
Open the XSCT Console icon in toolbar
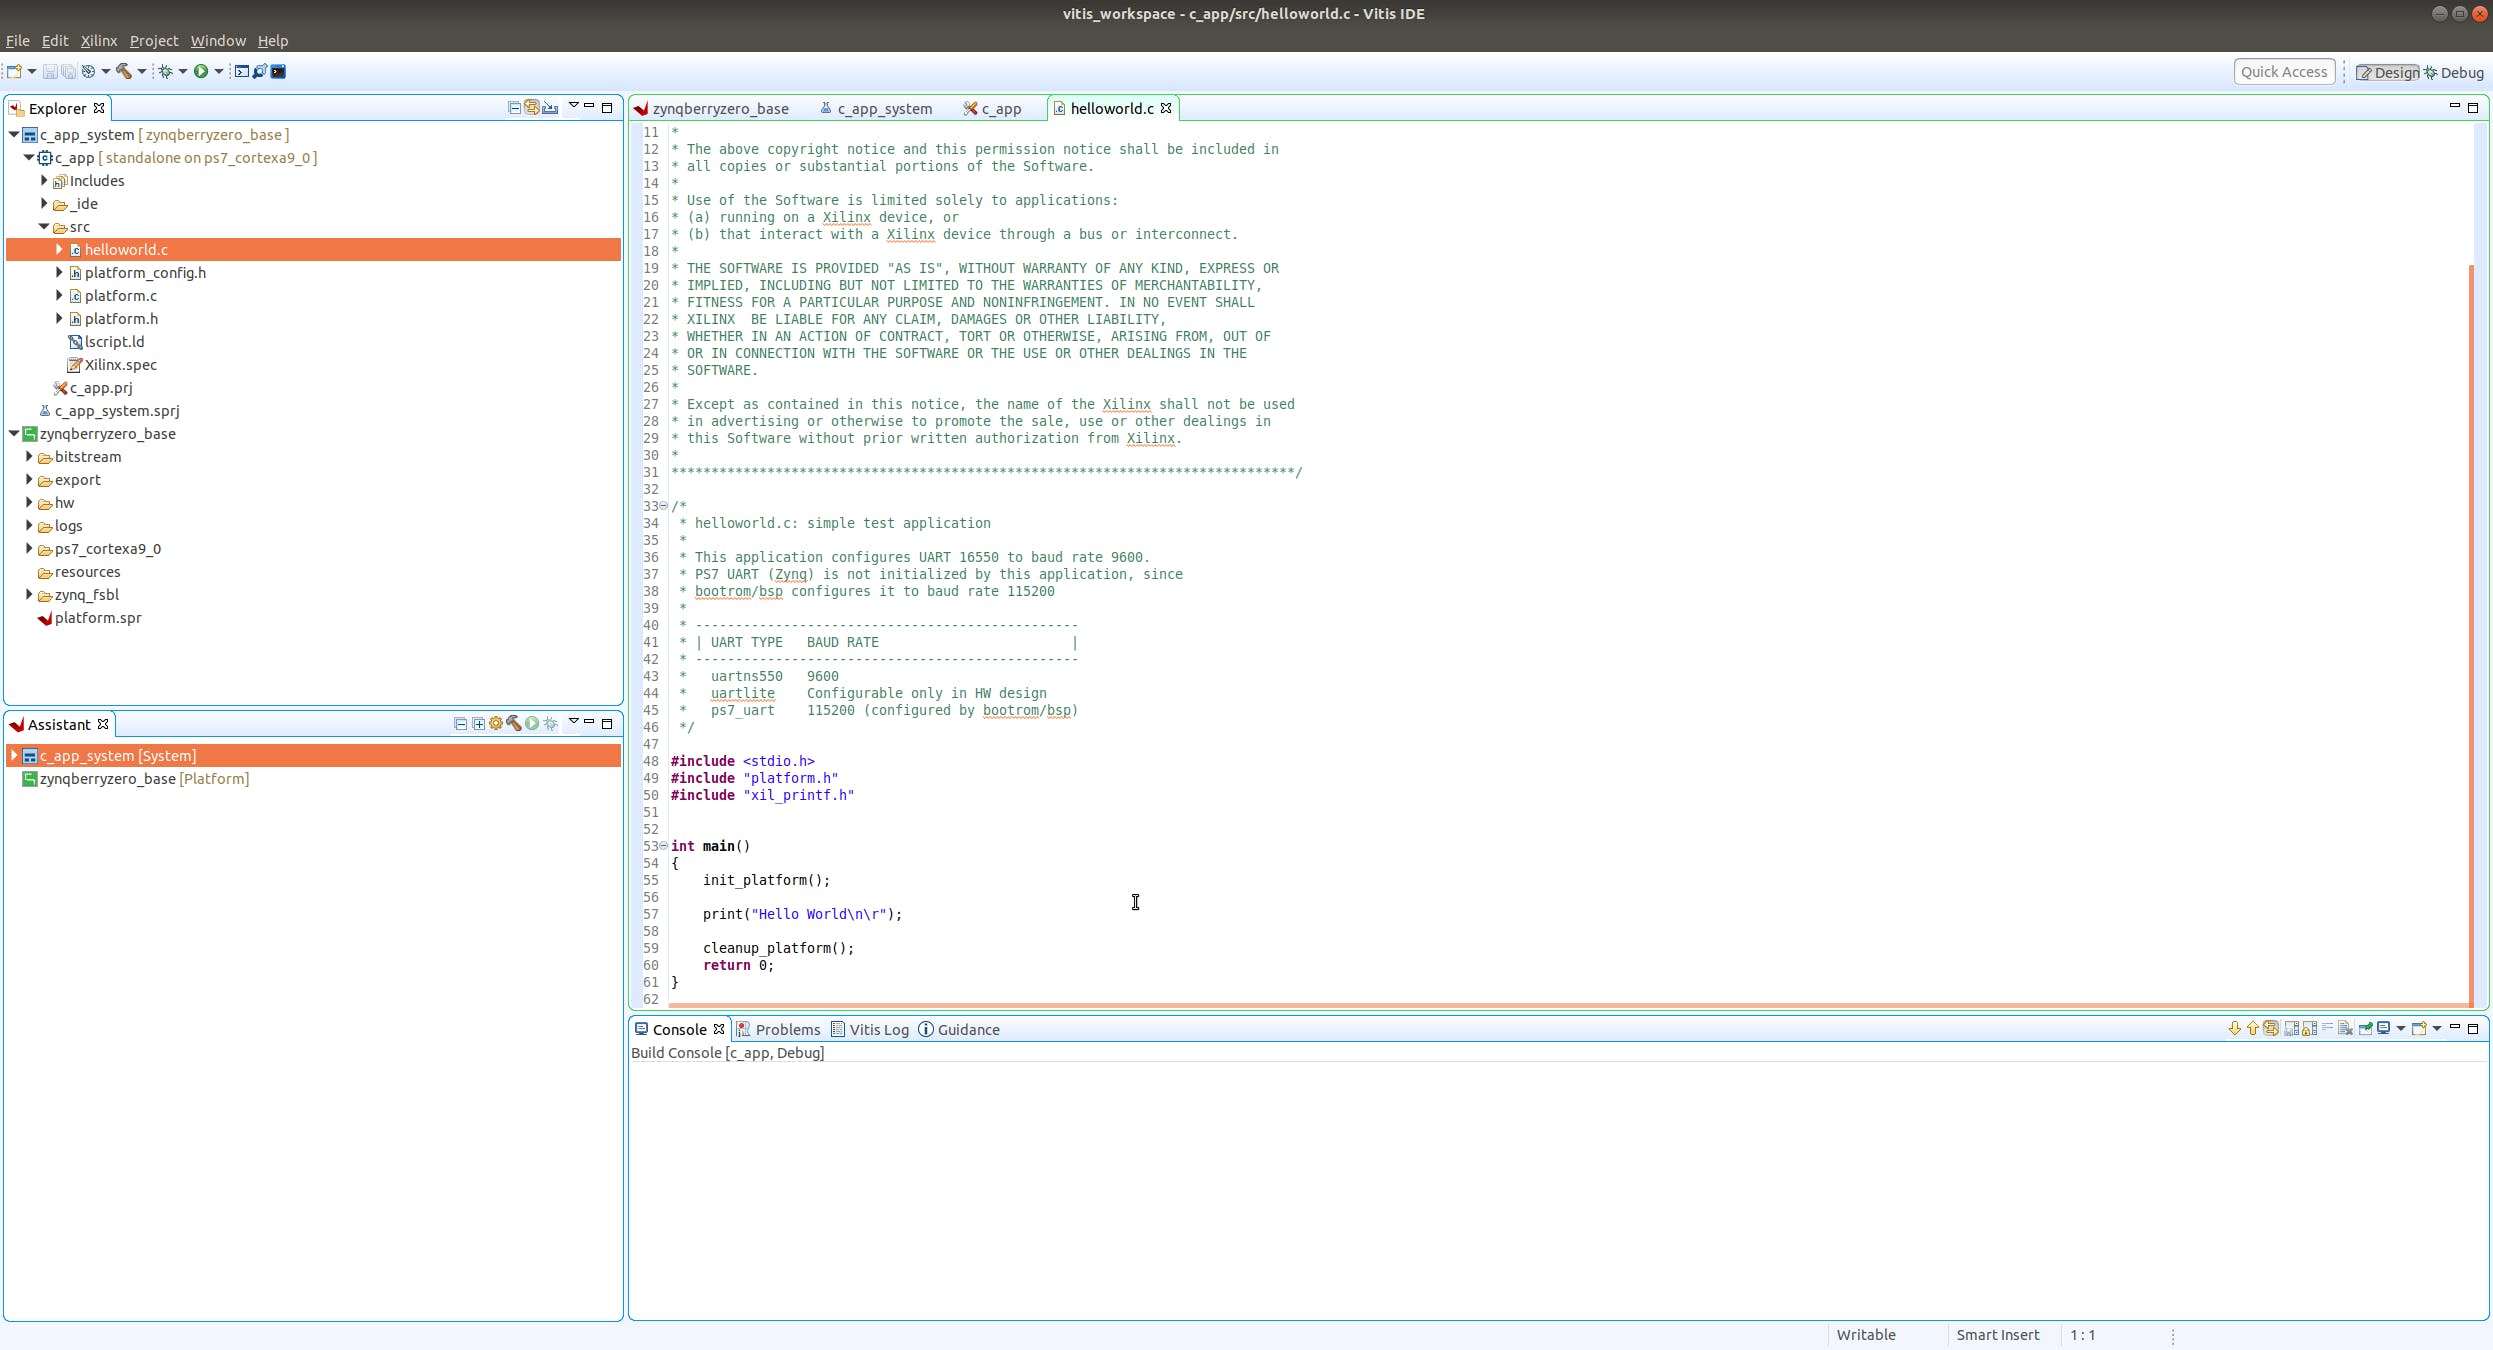242,71
